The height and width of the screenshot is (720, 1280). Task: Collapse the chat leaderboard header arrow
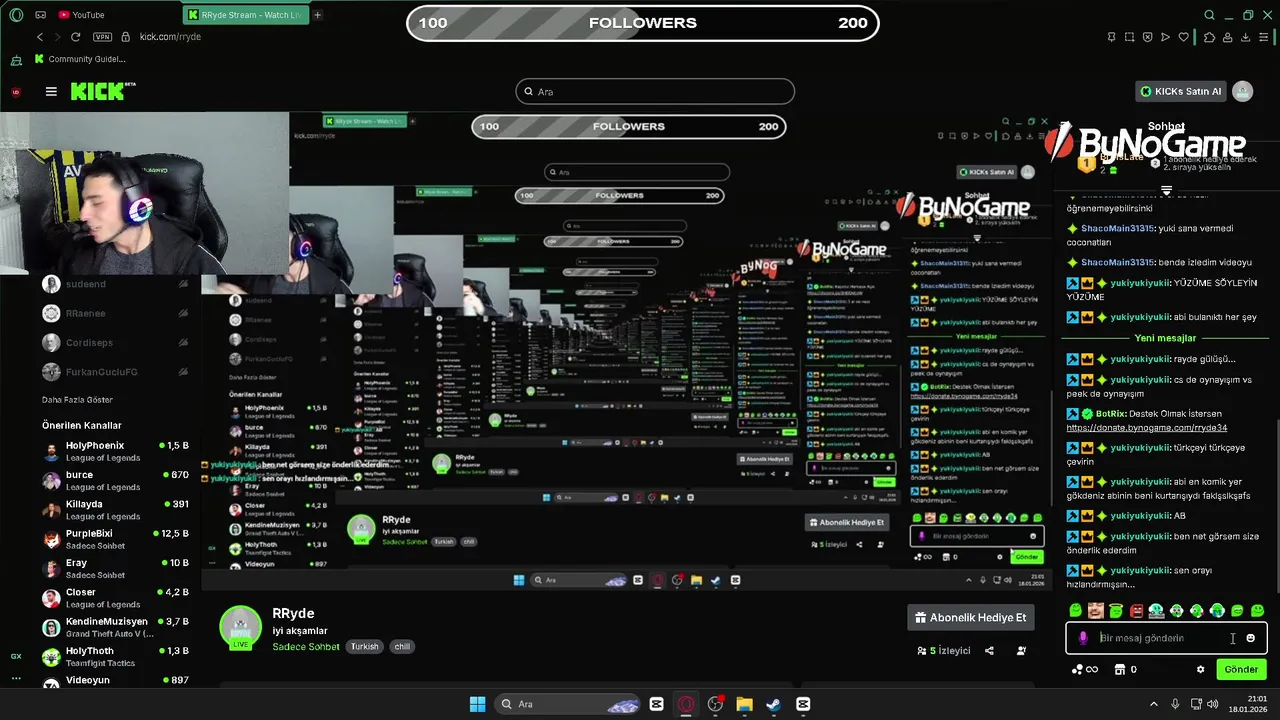point(1166,190)
